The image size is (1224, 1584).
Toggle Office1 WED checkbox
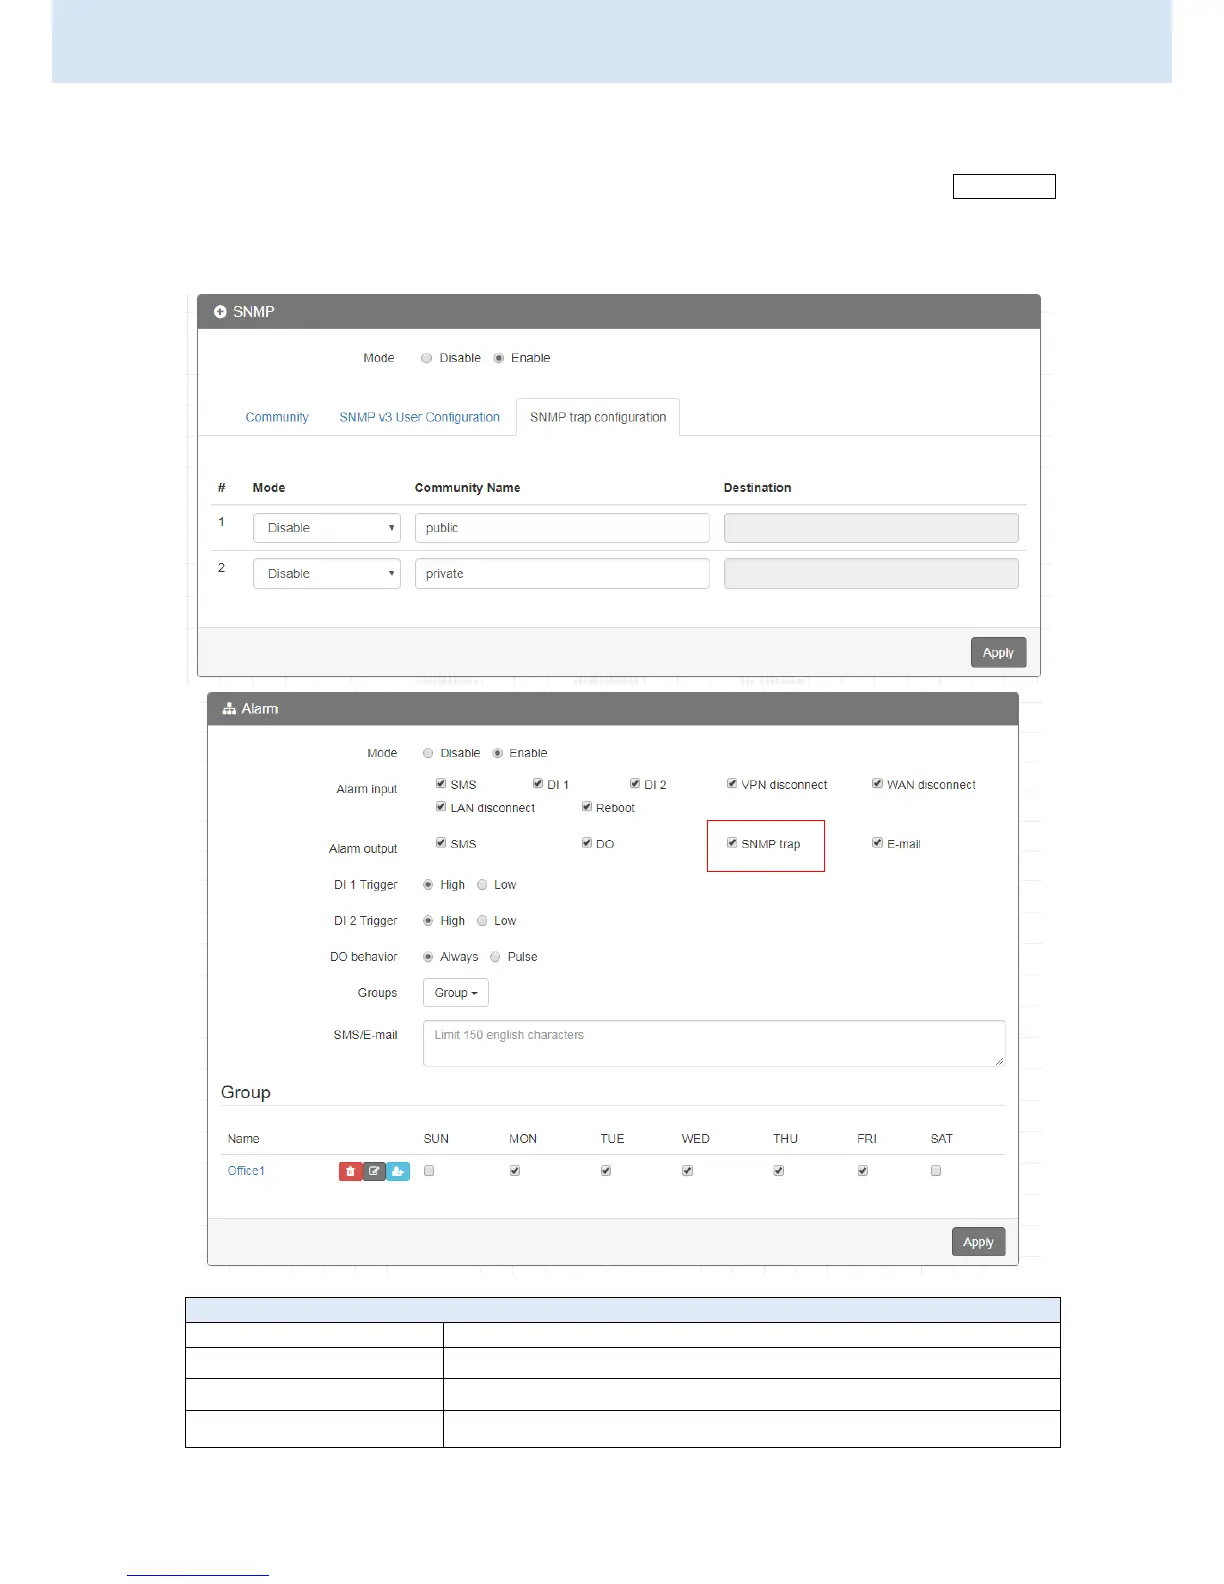click(x=688, y=1171)
